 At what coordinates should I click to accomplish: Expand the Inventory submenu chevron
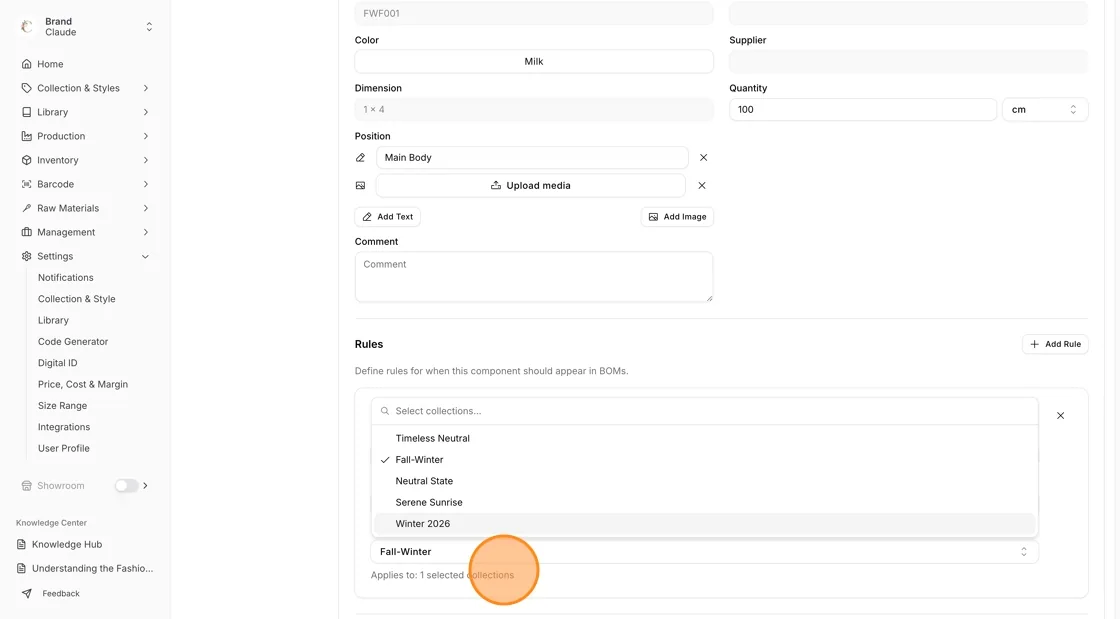(146, 160)
